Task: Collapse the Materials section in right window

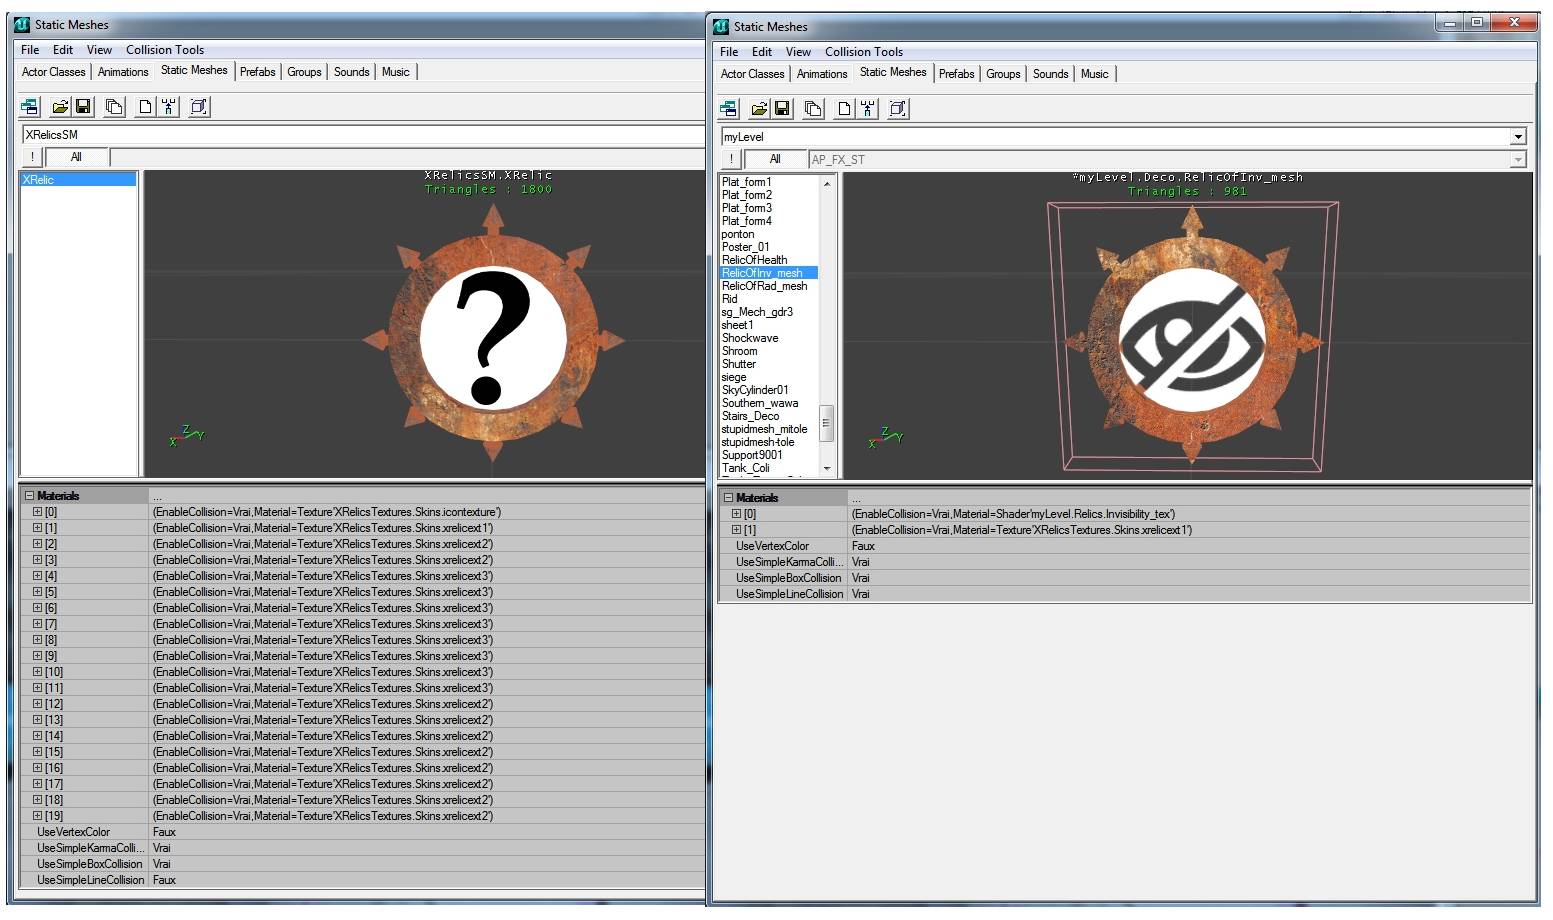Action: coord(728,498)
